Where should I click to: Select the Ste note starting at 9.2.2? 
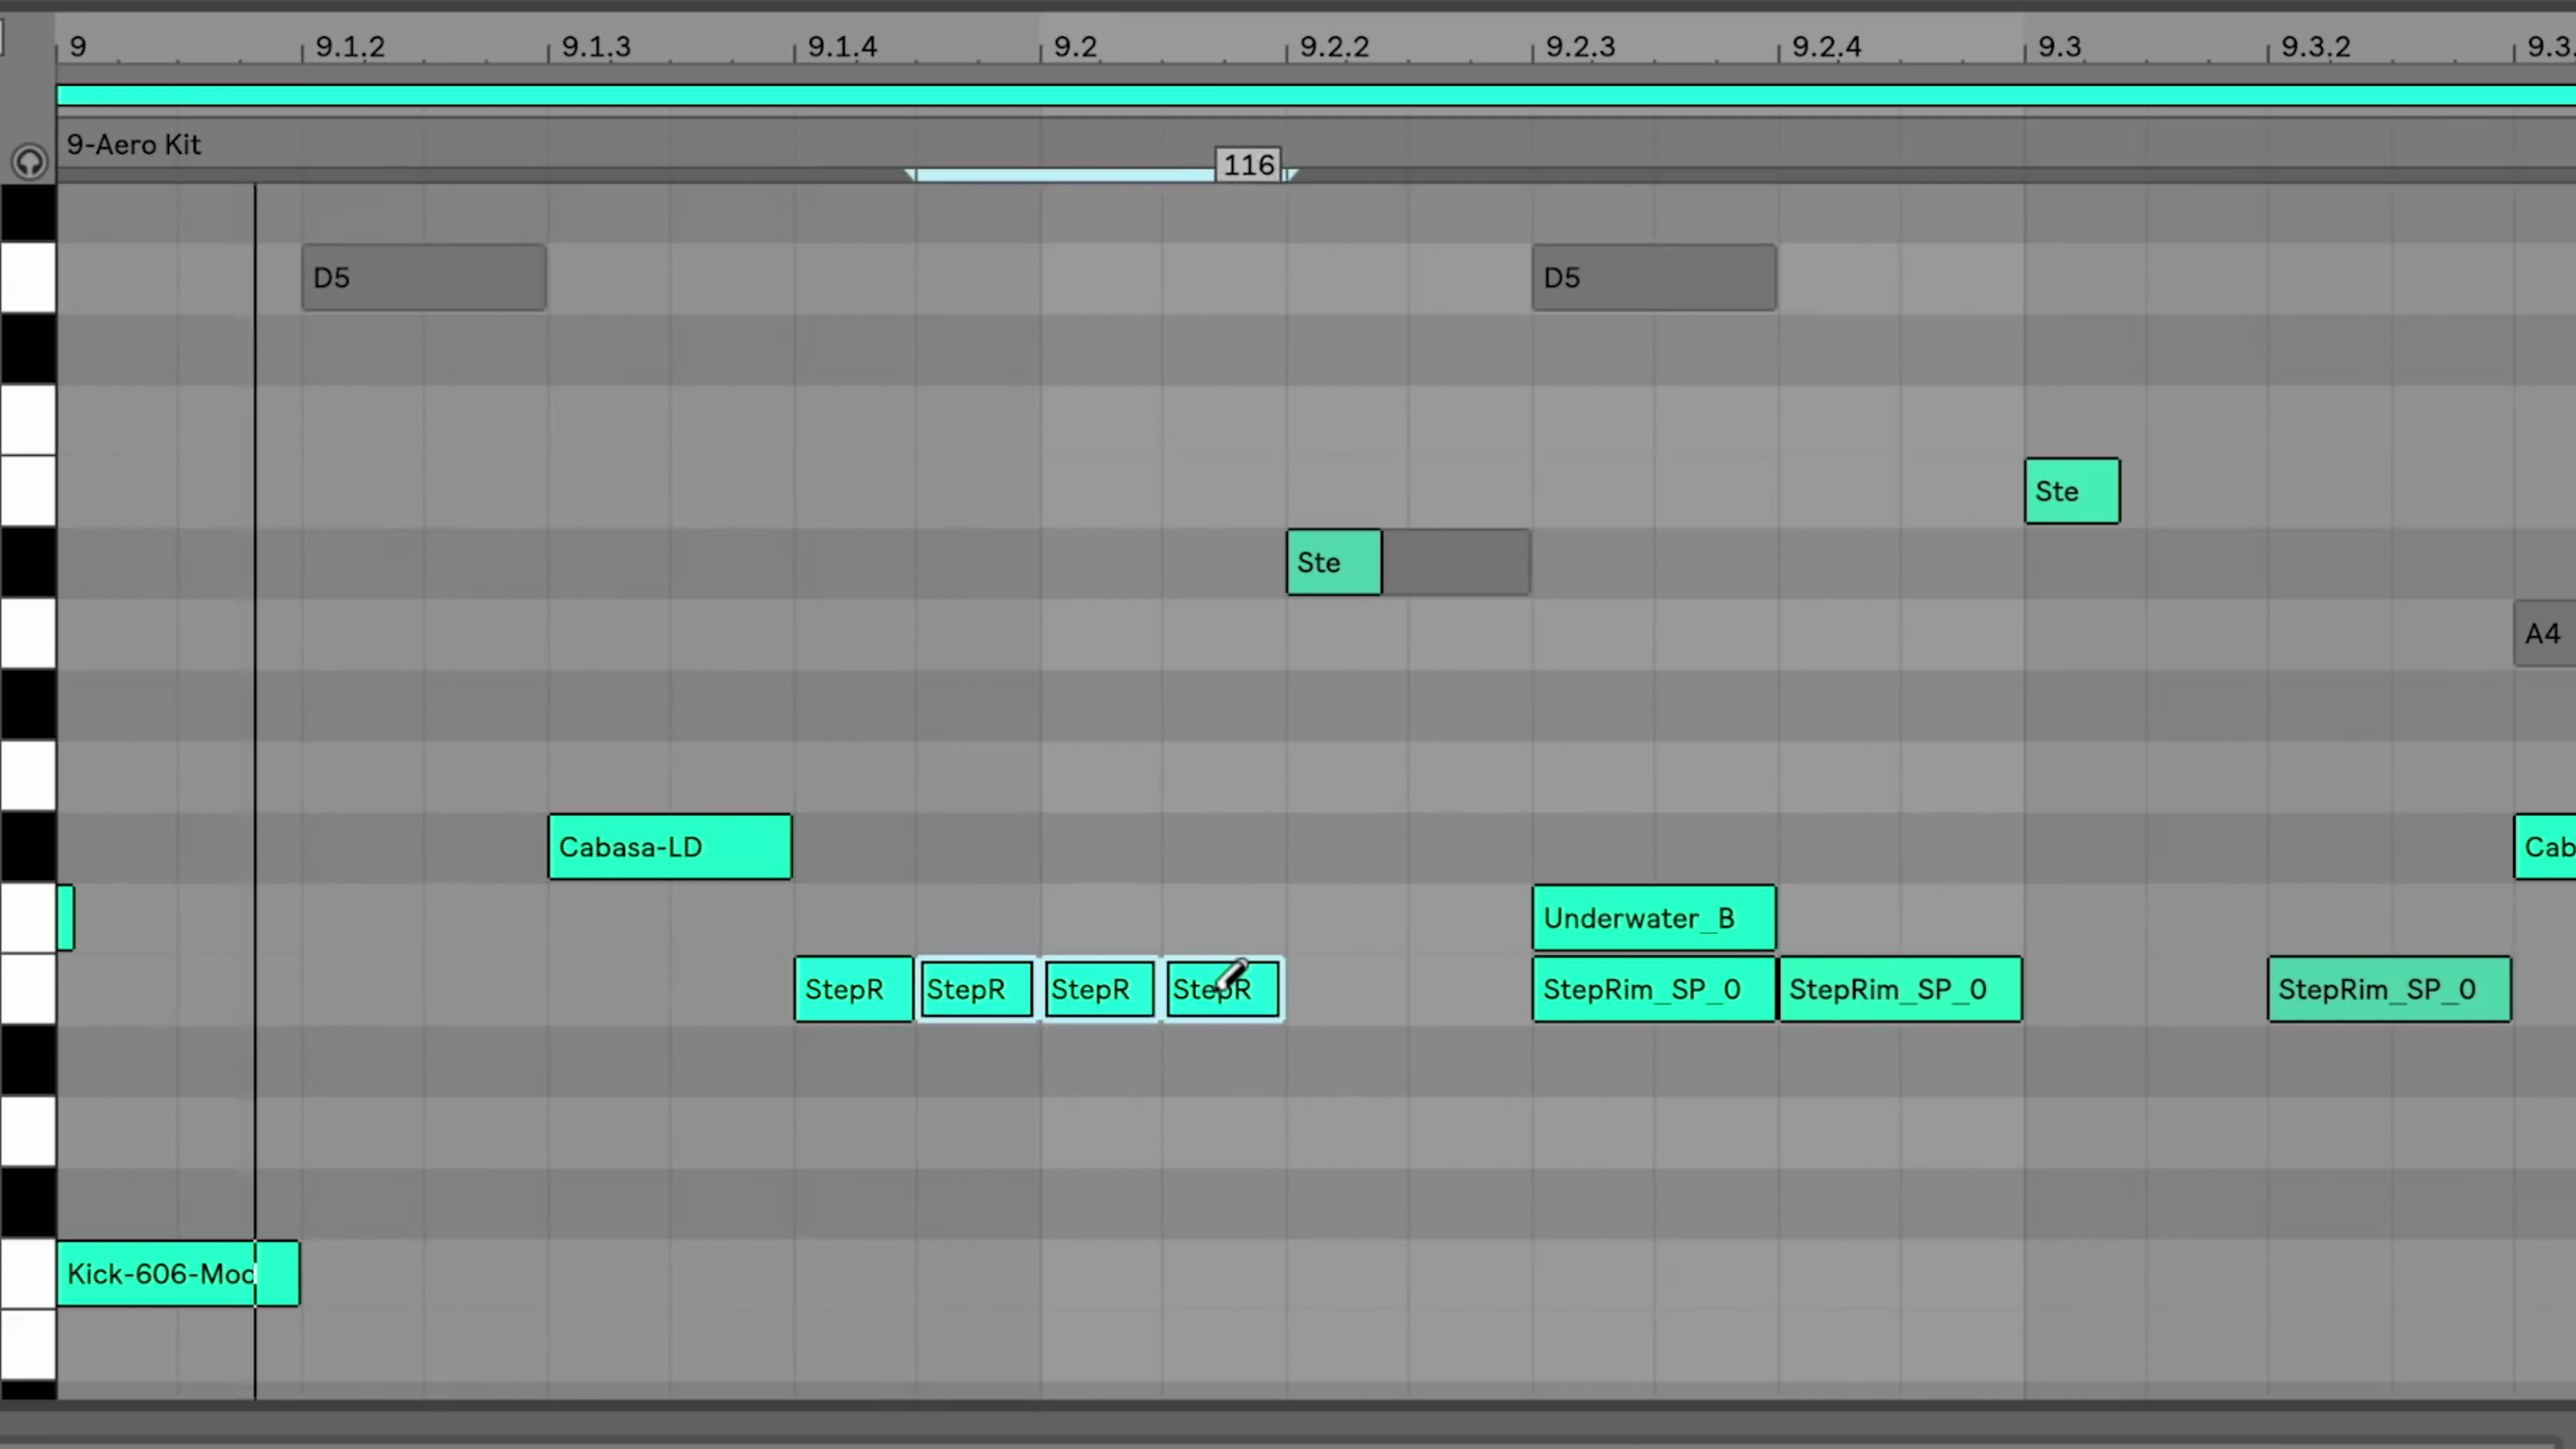coord(1334,562)
